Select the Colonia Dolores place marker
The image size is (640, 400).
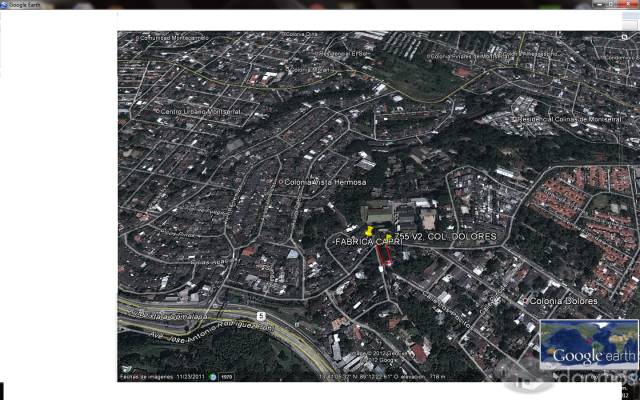coord(526,302)
